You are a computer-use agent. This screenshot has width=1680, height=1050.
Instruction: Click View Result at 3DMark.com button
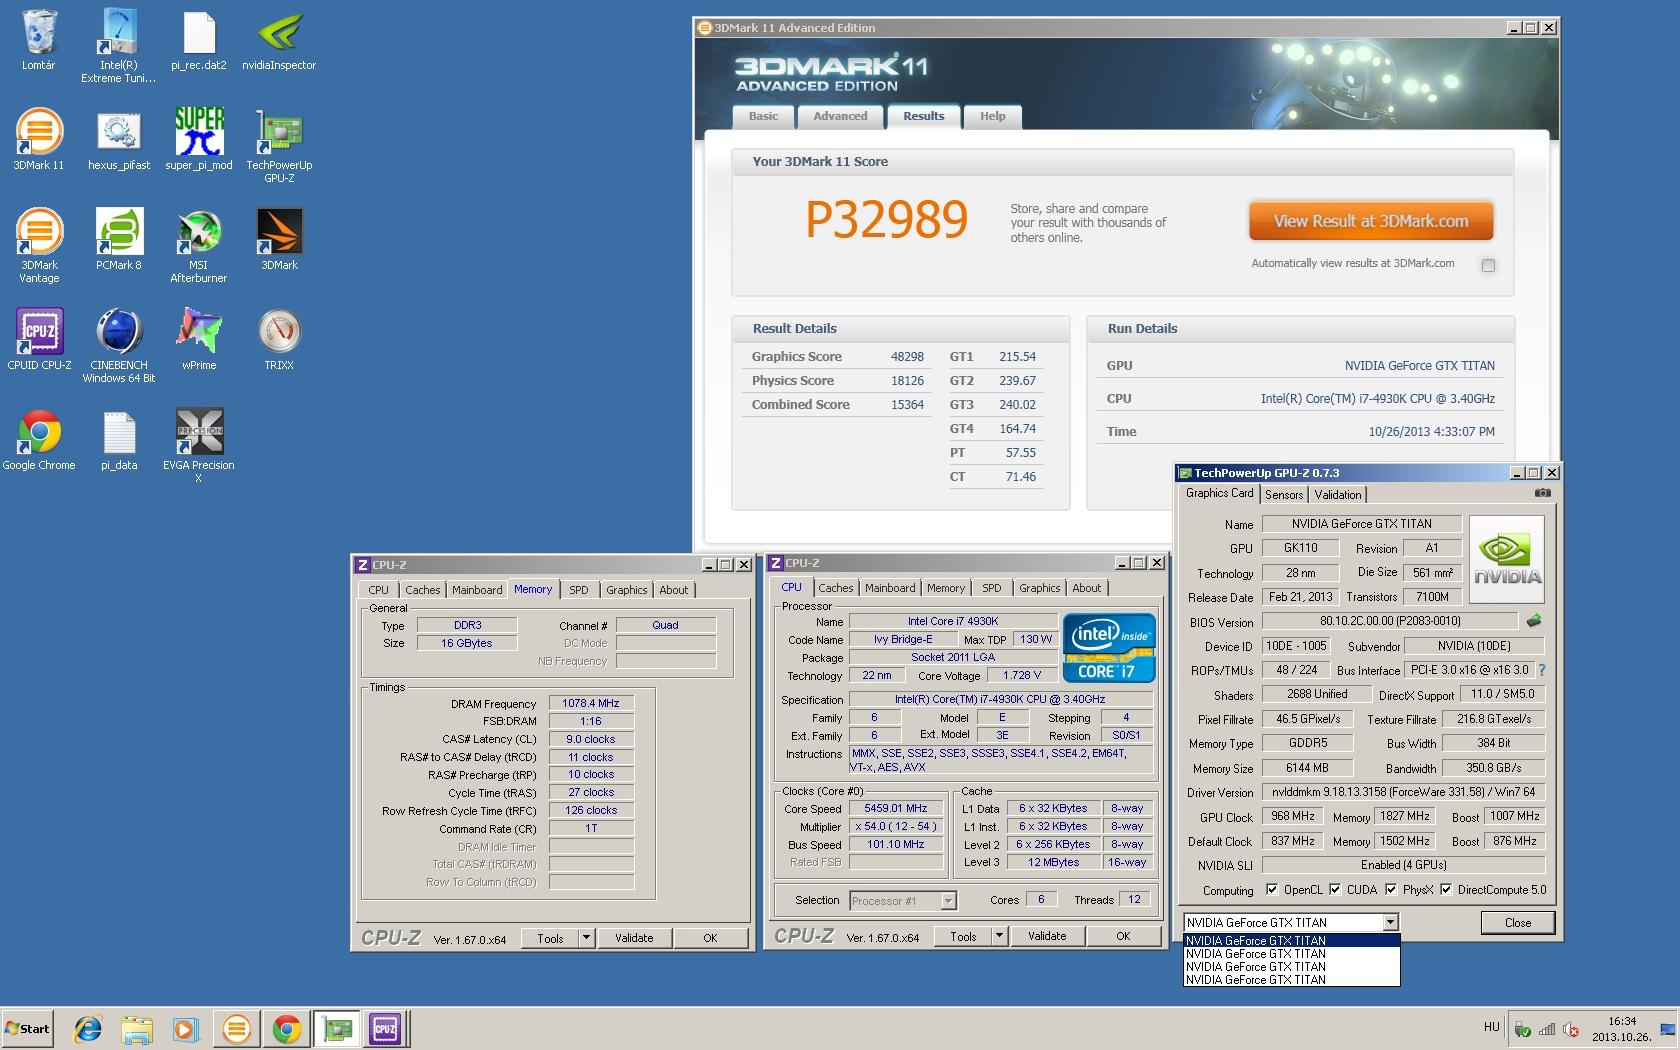click(x=1371, y=222)
